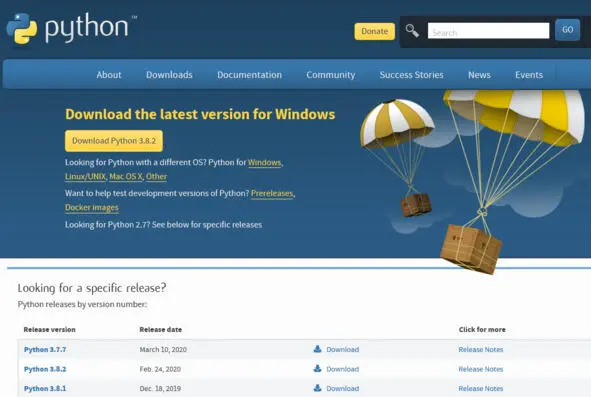Screen dimensions: 591x397
Task: Click the magnifying glass search icon
Action: pos(412,31)
